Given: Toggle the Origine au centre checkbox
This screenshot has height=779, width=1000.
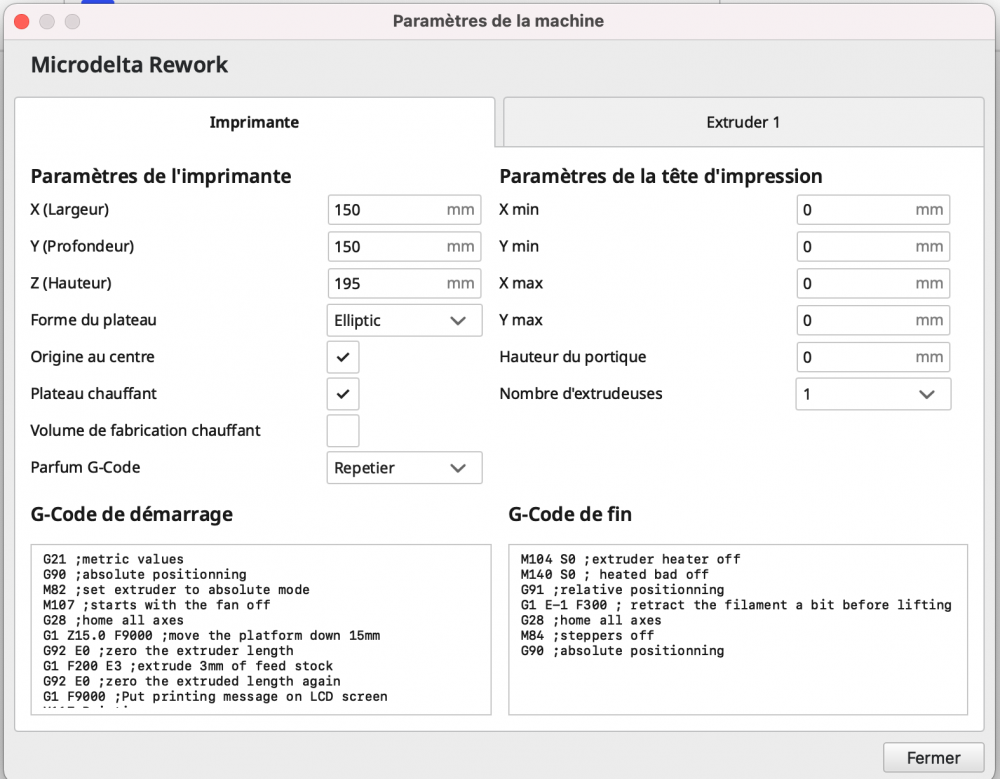Looking at the screenshot, I should pyautogui.click(x=343, y=357).
